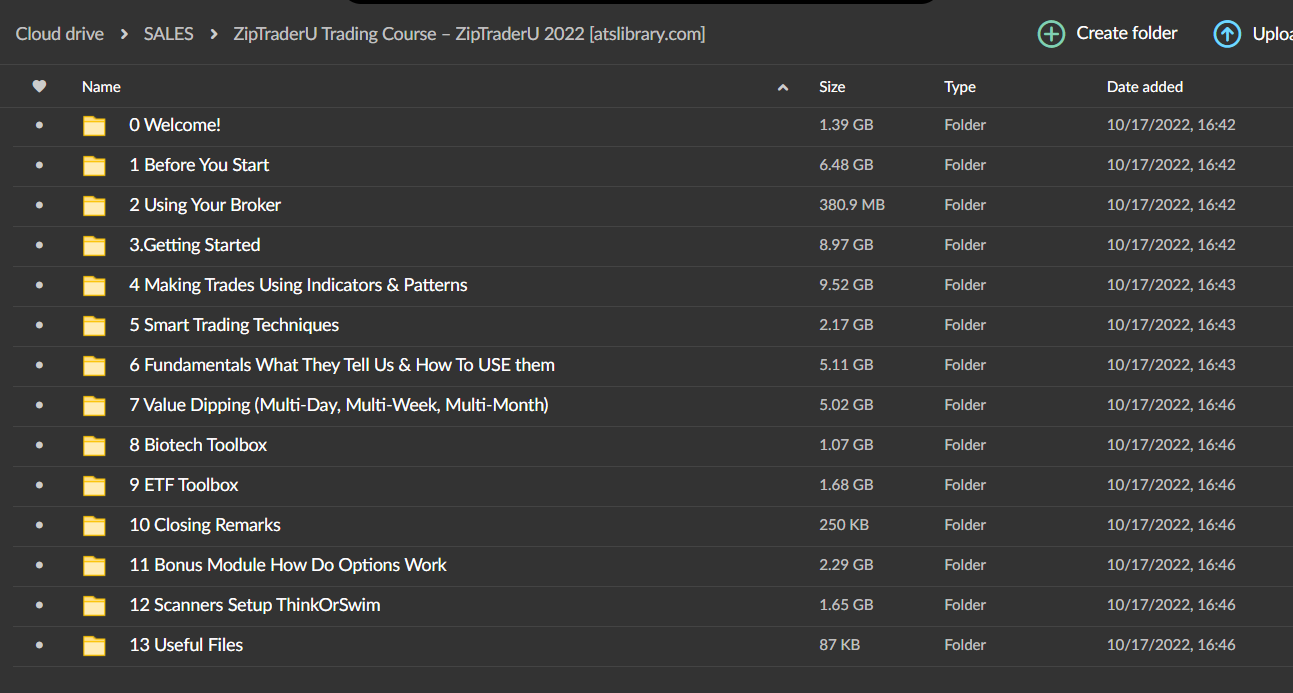Open 4 Making Trades Using Indicators & Patterns
Image resolution: width=1293 pixels, height=693 pixels.
point(298,285)
